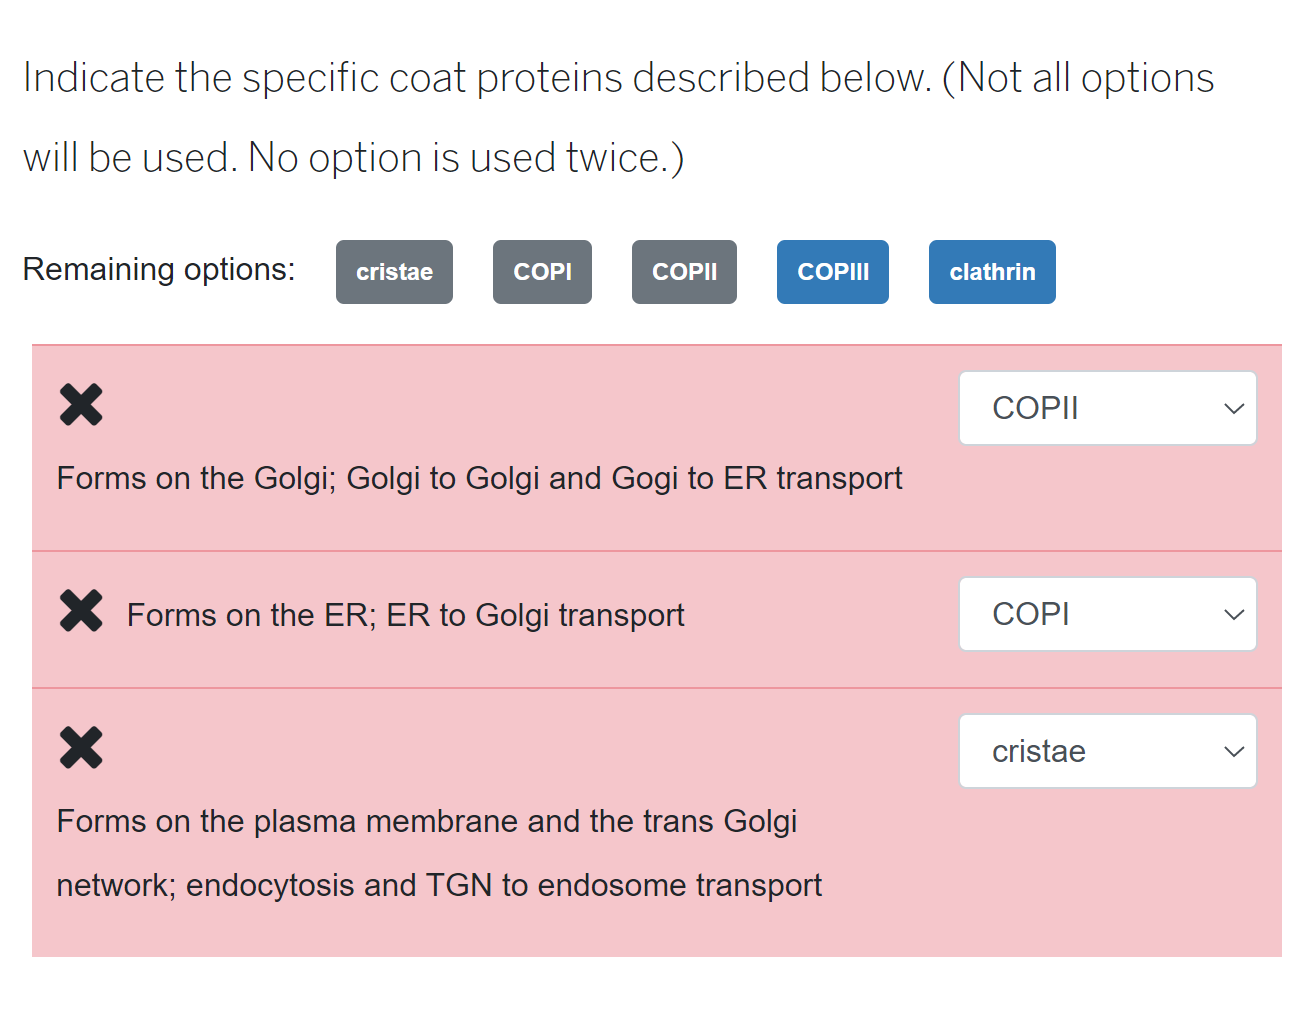The width and height of the screenshot is (1295, 1019).
Task: Click the chevron arrow on the cristae dropdown
Action: click(1234, 752)
